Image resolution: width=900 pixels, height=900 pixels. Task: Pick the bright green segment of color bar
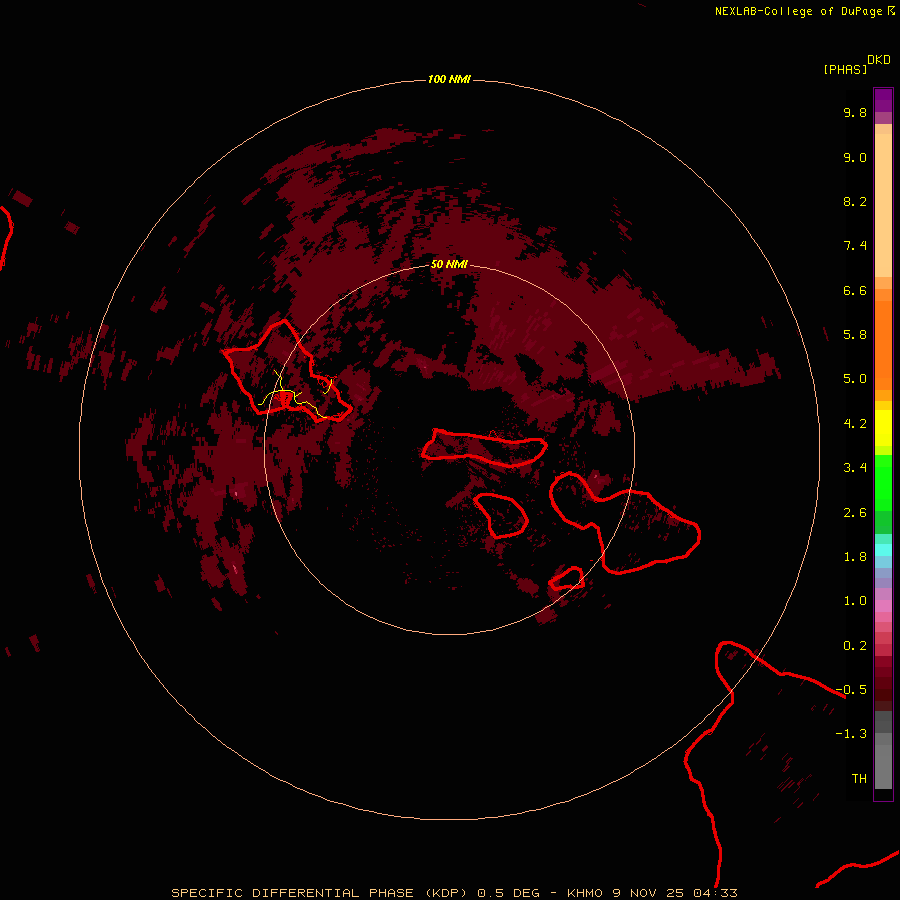click(x=883, y=482)
